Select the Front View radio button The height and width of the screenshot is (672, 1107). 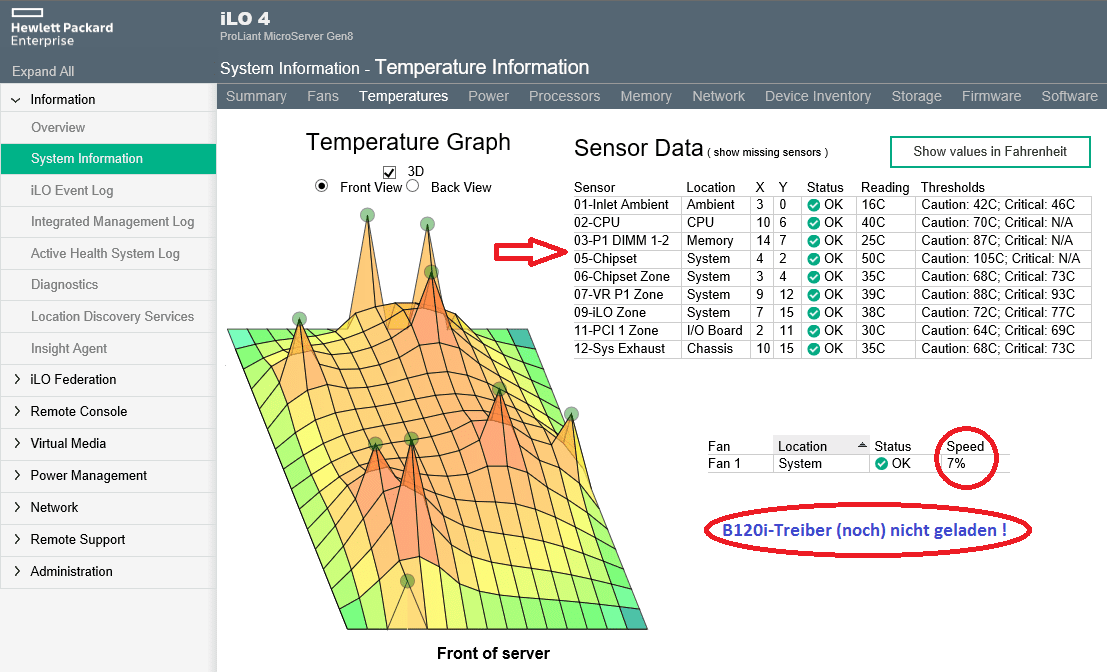pyautogui.click(x=321, y=186)
